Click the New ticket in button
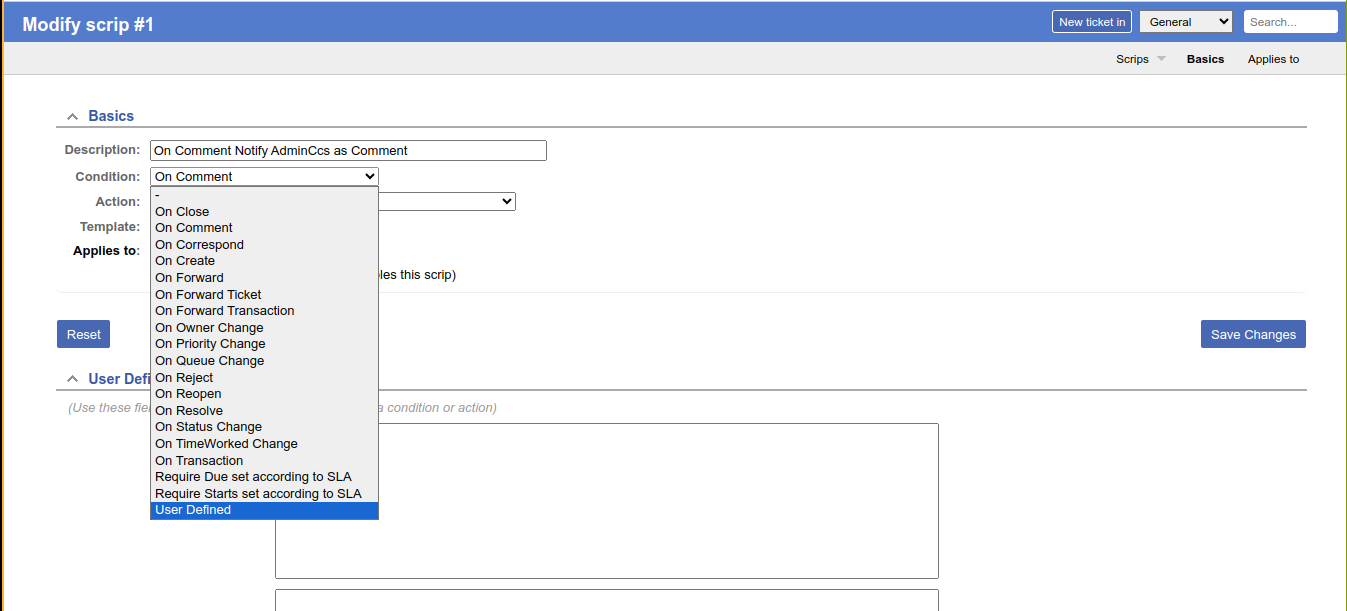Image resolution: width=1347 pixels, height=611 pixels. tap(1091, 22)
